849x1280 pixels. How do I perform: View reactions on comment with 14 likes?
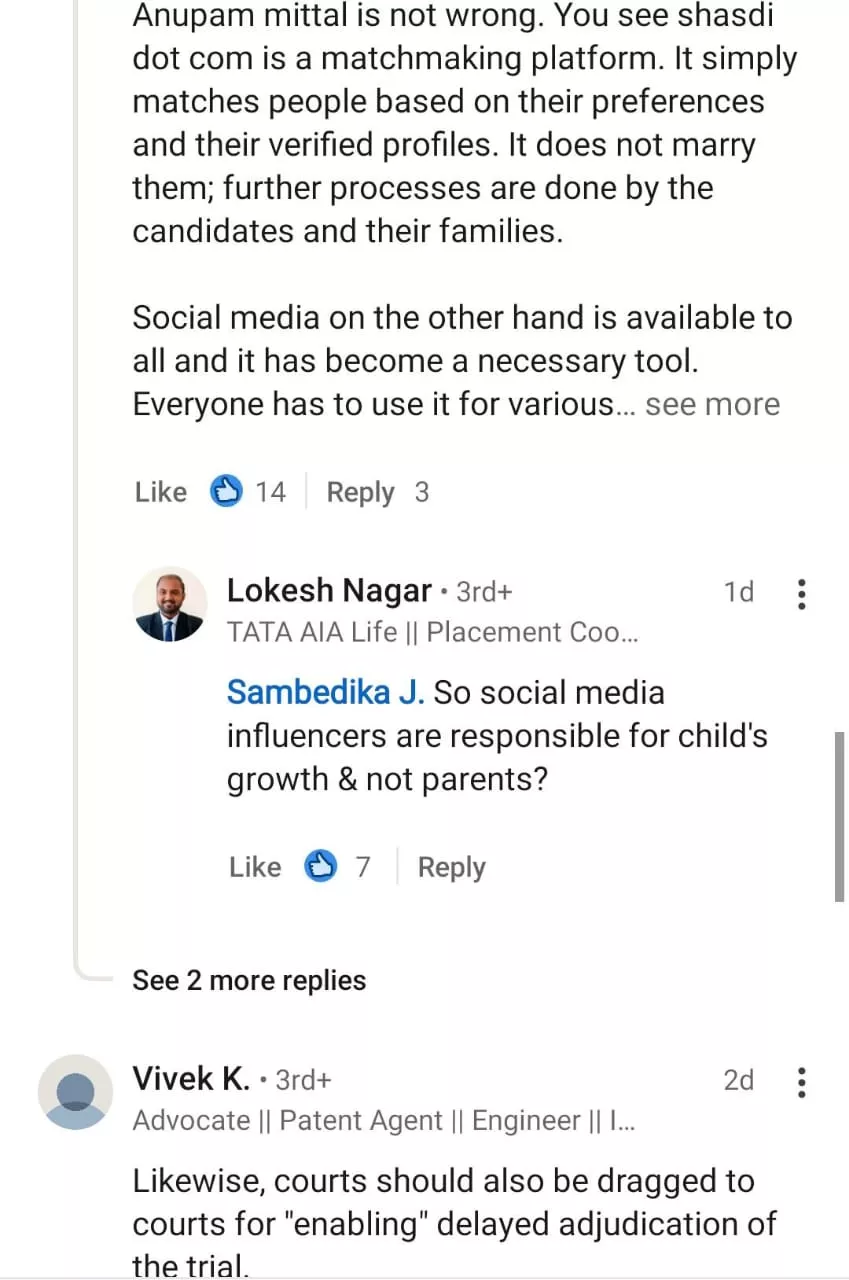pos(227,492)
